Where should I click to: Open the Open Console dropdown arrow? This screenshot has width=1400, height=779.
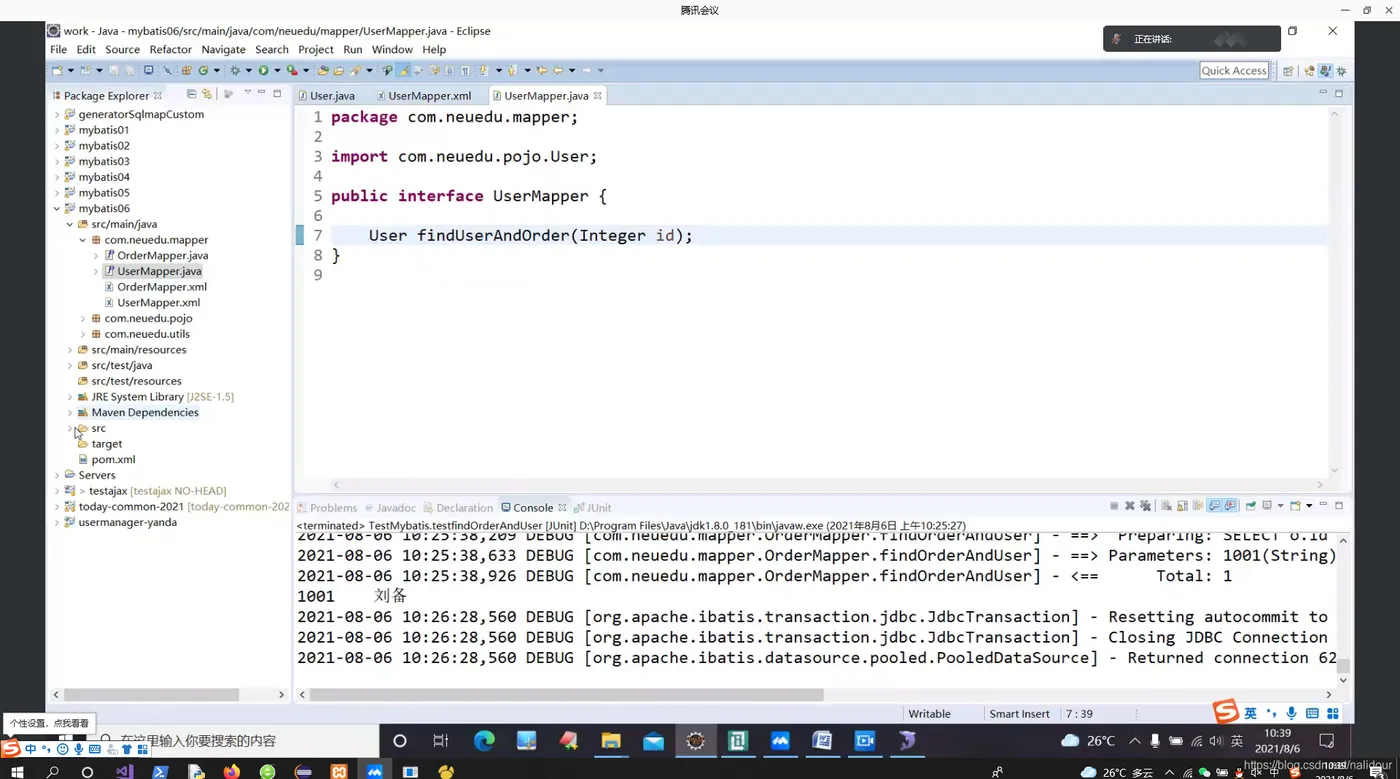[1309, 506]
